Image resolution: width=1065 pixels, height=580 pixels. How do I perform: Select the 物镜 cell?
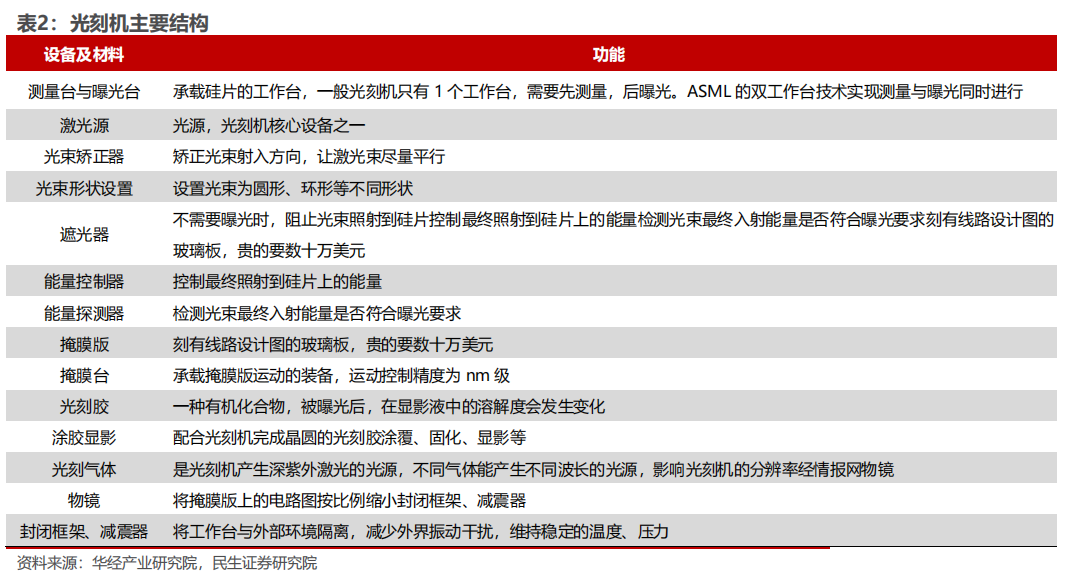(x=84, y=501)
